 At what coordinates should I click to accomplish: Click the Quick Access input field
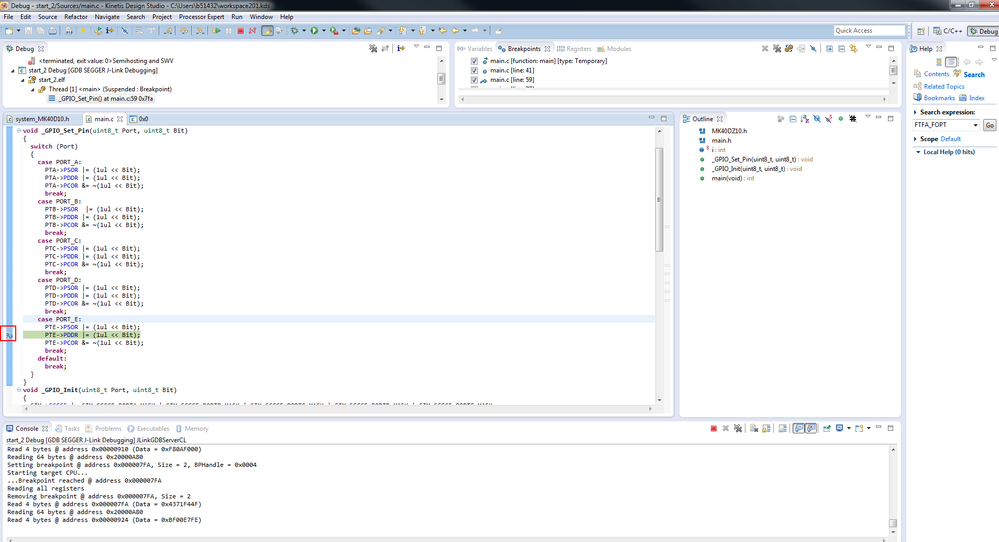click(869, 31)
